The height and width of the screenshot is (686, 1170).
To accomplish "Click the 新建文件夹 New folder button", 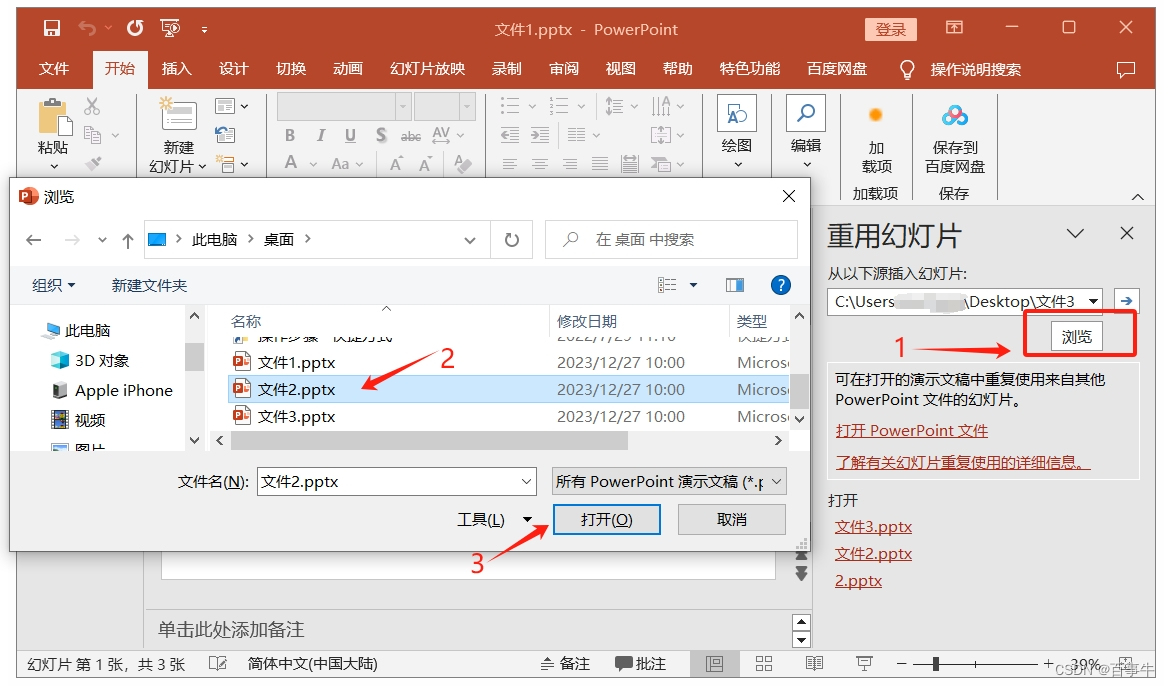I will pyautogui.click(x=149, y=285).
